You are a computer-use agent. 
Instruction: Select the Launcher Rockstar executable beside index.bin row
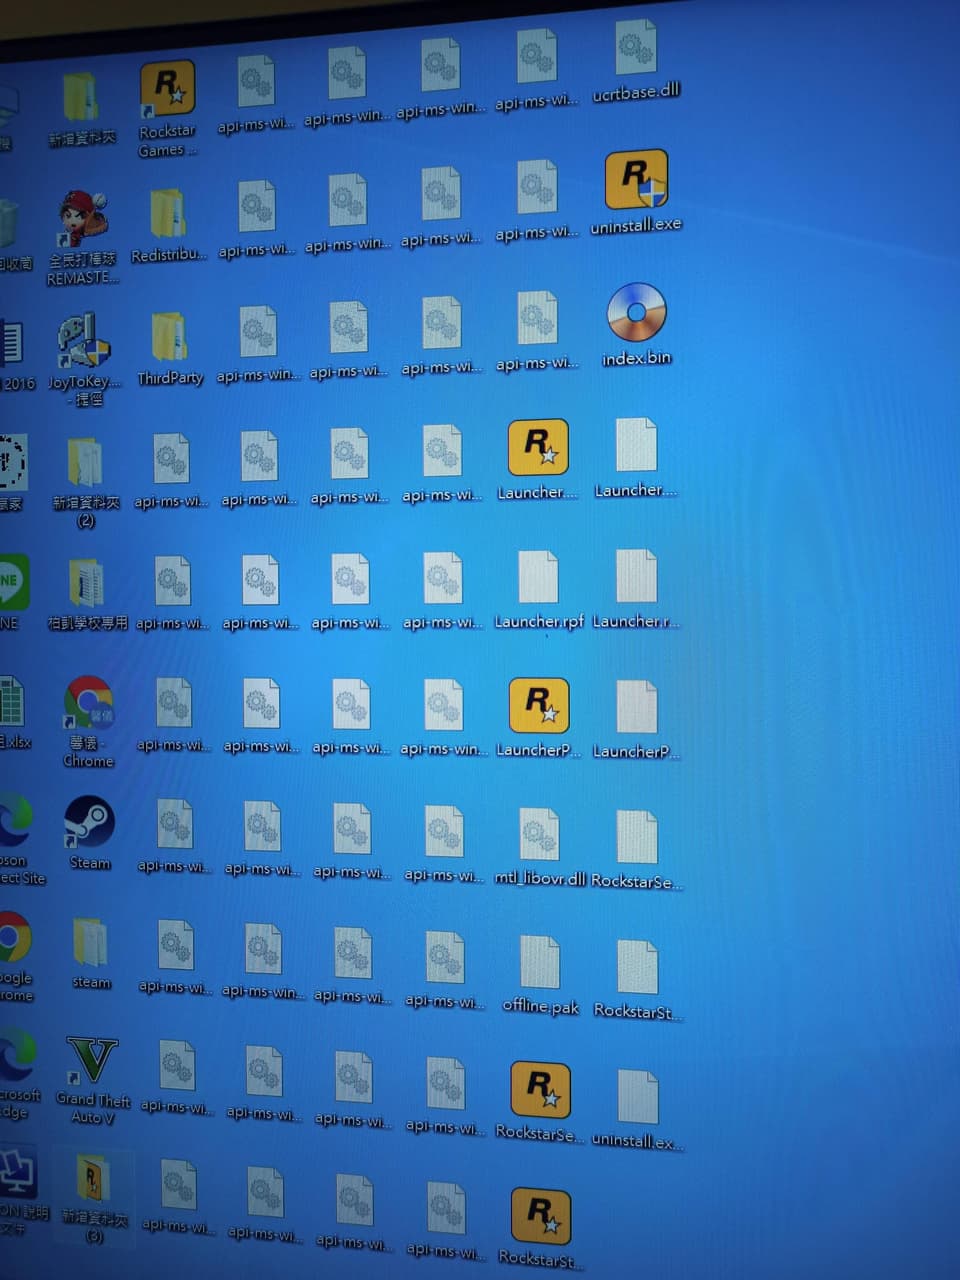(x=538, y=448)
